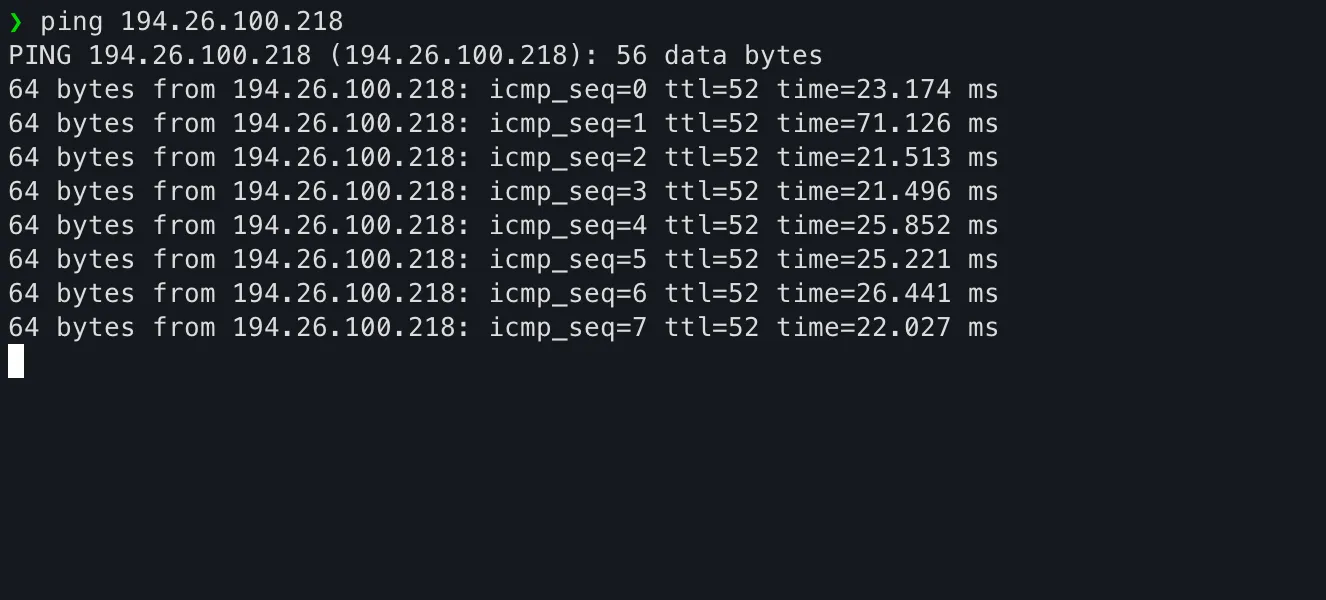Click the time=71.126 value
The height and width of the screenshot is (600, 1326).
pyautogui.click(x=864, y=124)
